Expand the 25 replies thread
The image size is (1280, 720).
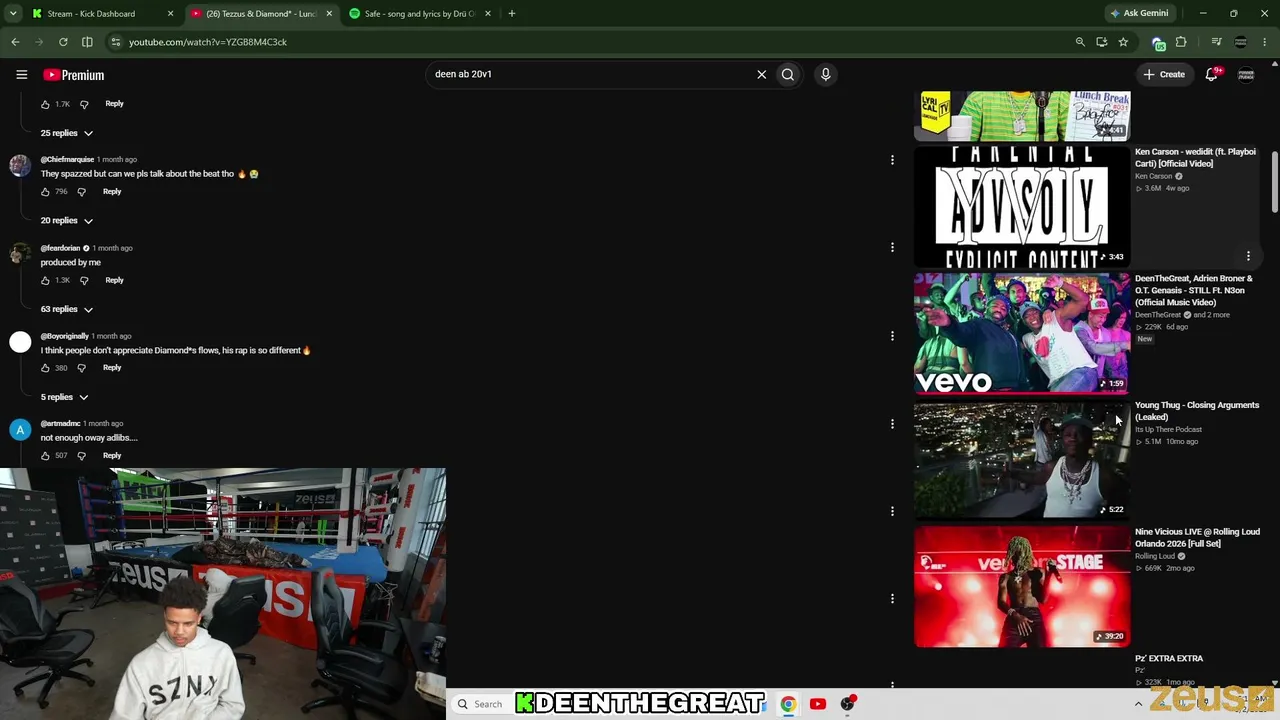click(67, 133)
